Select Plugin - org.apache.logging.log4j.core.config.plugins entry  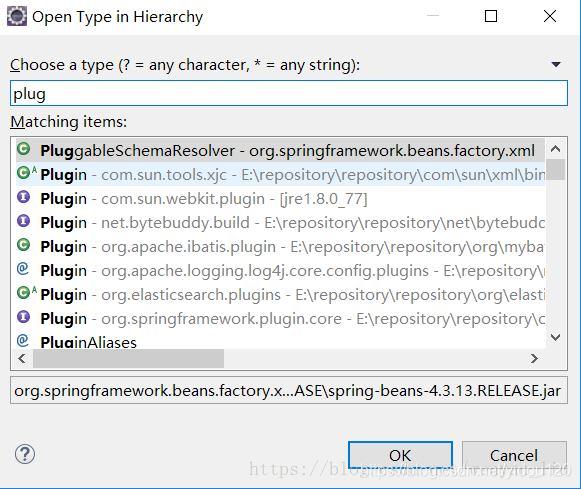tap(280, 270)
